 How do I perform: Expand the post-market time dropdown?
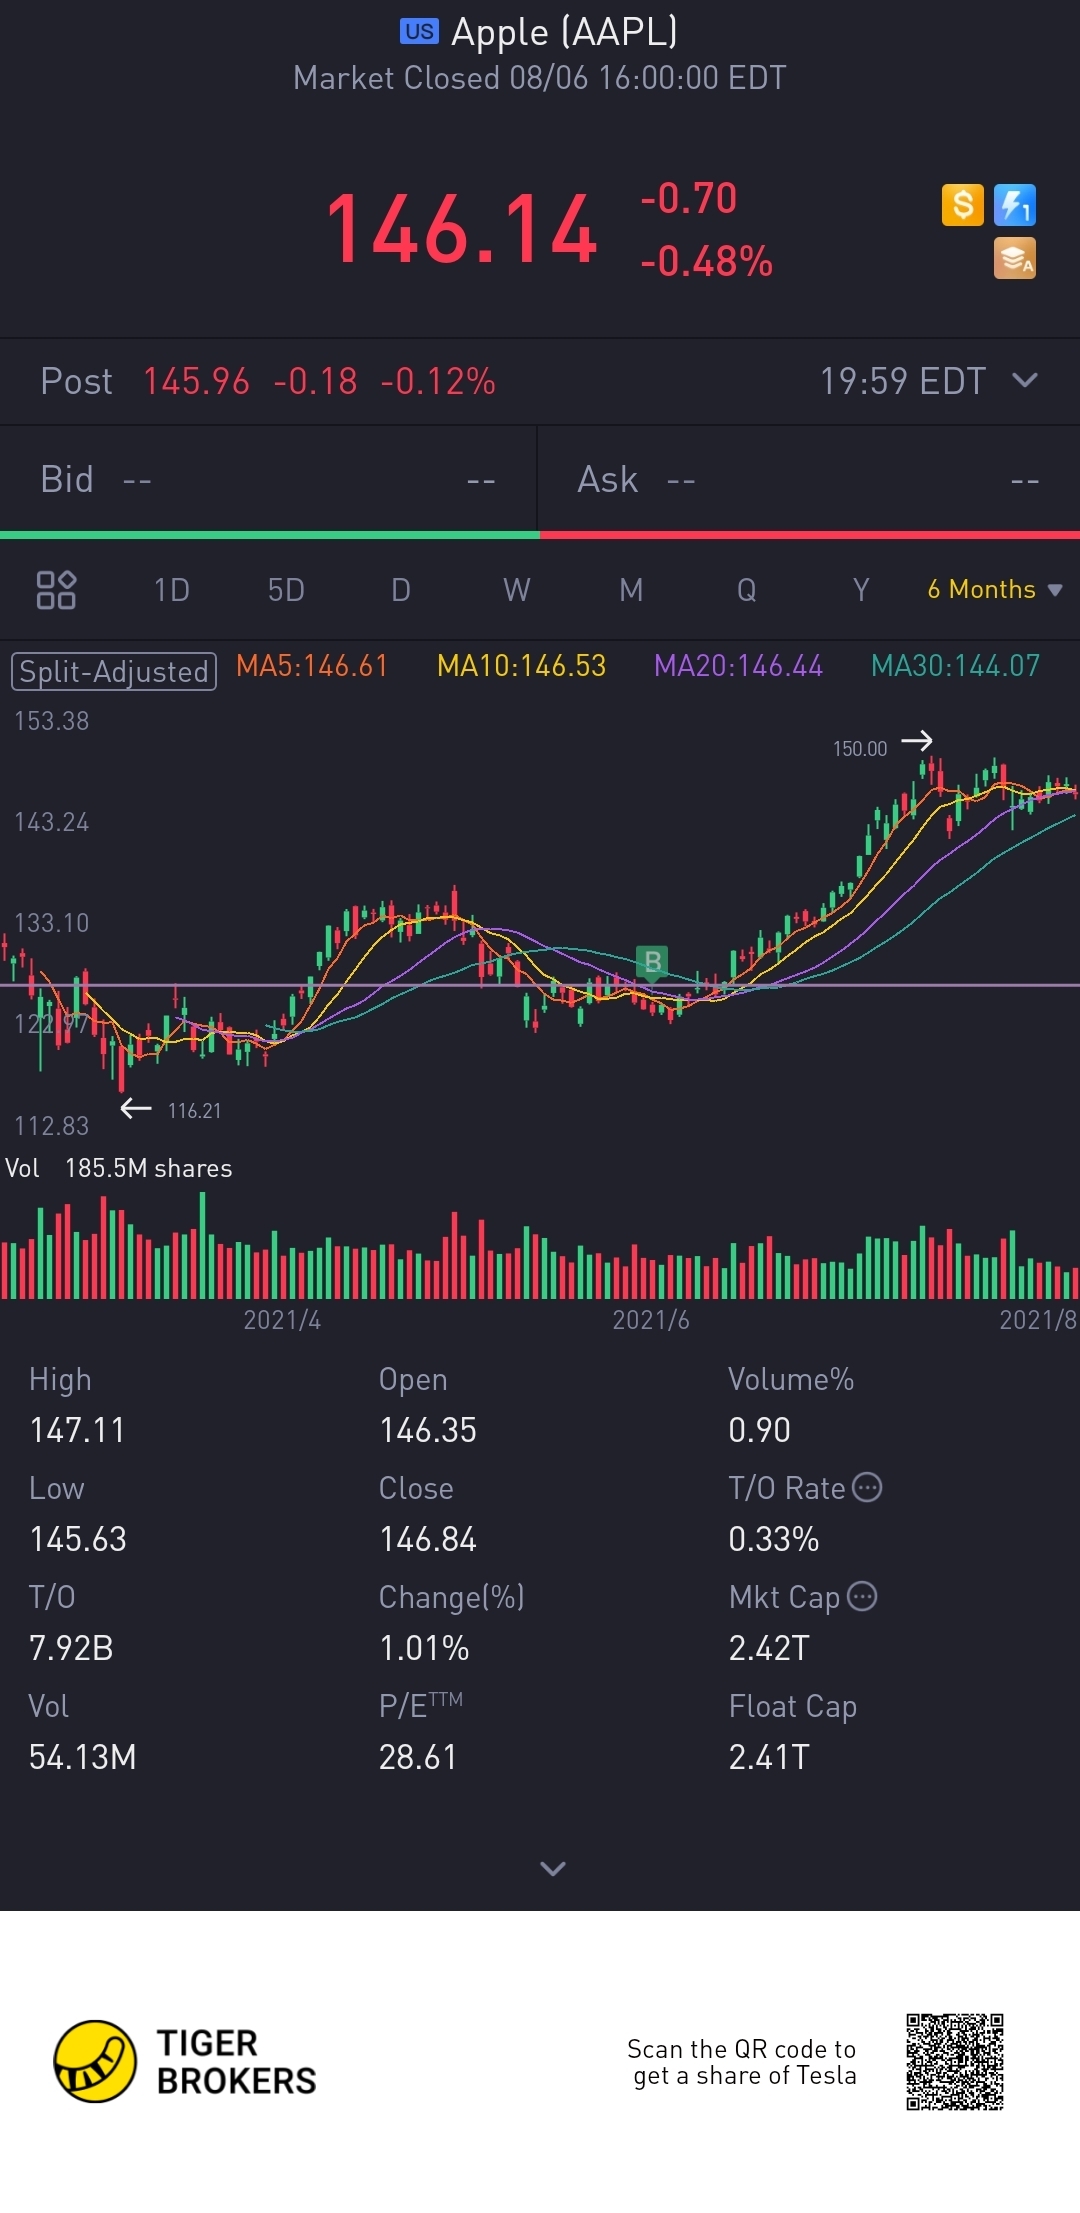(1025, 380)
